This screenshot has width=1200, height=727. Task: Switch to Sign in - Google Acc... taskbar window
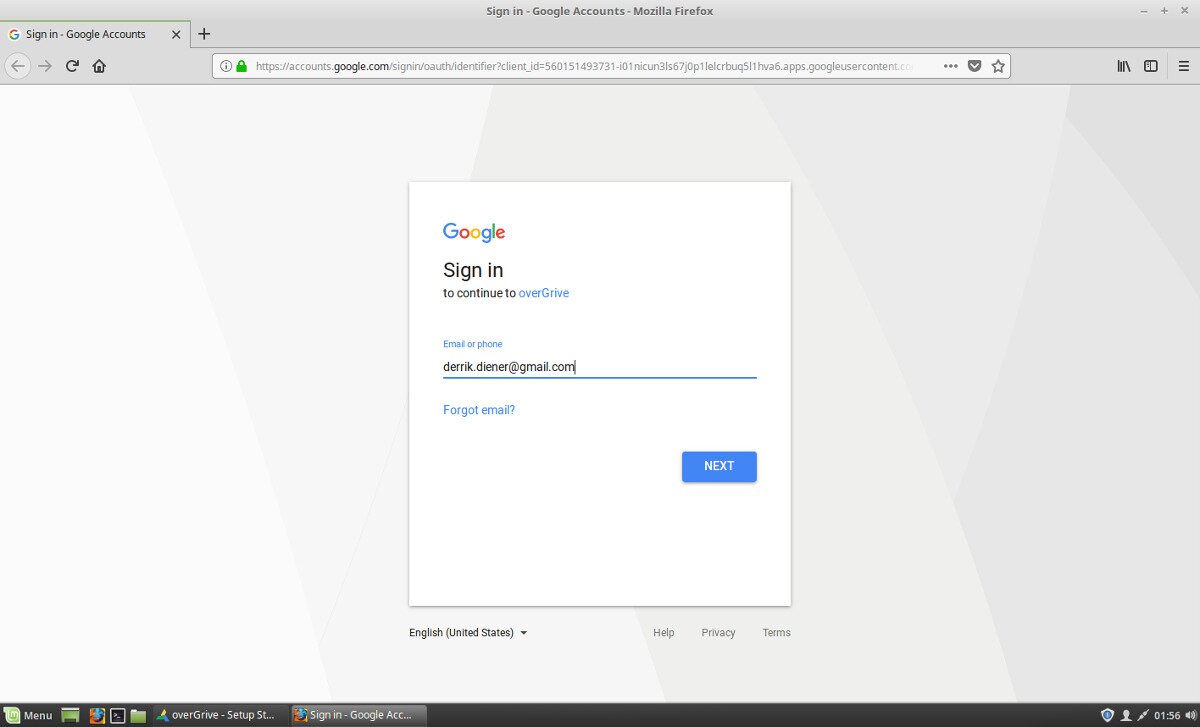[x=358, y=715]
